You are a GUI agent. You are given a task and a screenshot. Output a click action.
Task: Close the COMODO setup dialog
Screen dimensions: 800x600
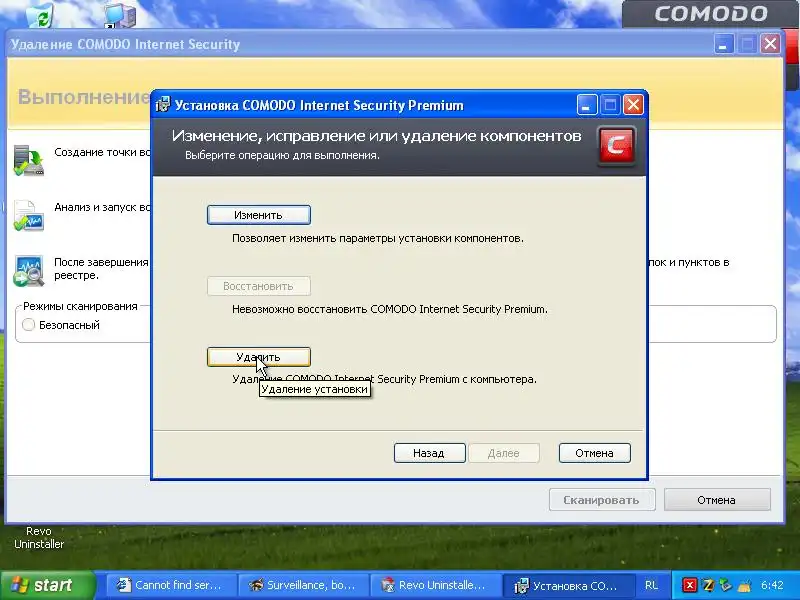click(x=634, y=105)
